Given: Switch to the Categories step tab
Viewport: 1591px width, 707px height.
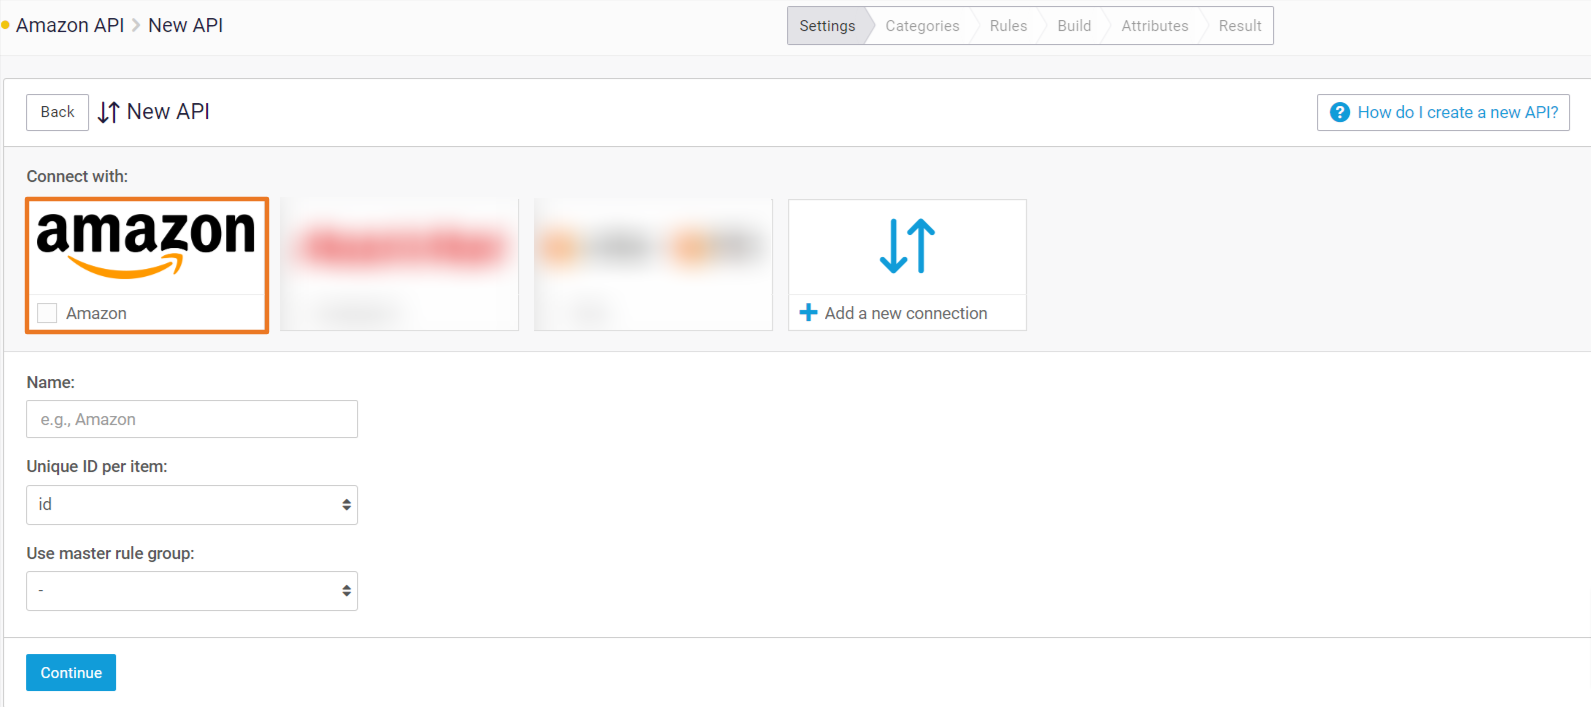Looking at the screenshot, I should coord(922,26).
